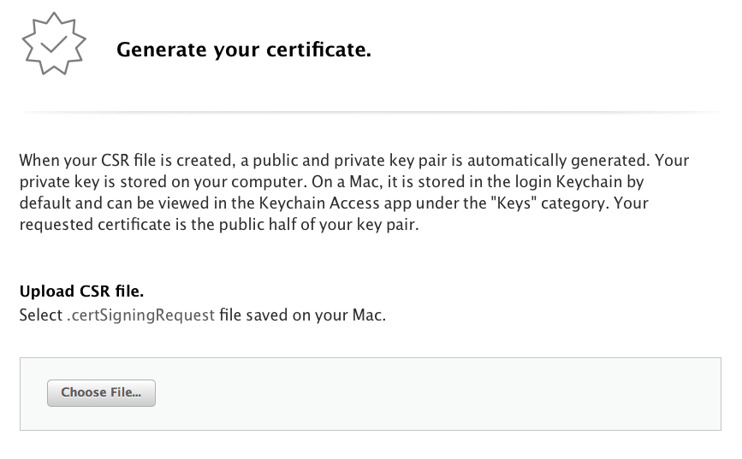
Task: Click the Choose File... button
Action: pos(101,393)
